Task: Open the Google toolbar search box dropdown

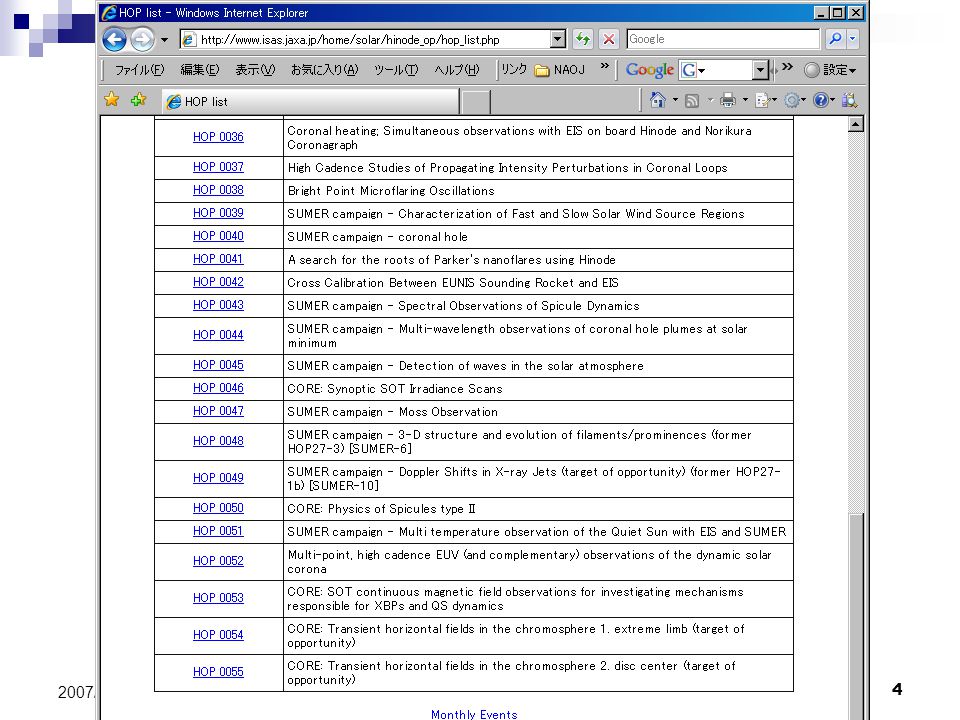Action: [x=760, y=70]
